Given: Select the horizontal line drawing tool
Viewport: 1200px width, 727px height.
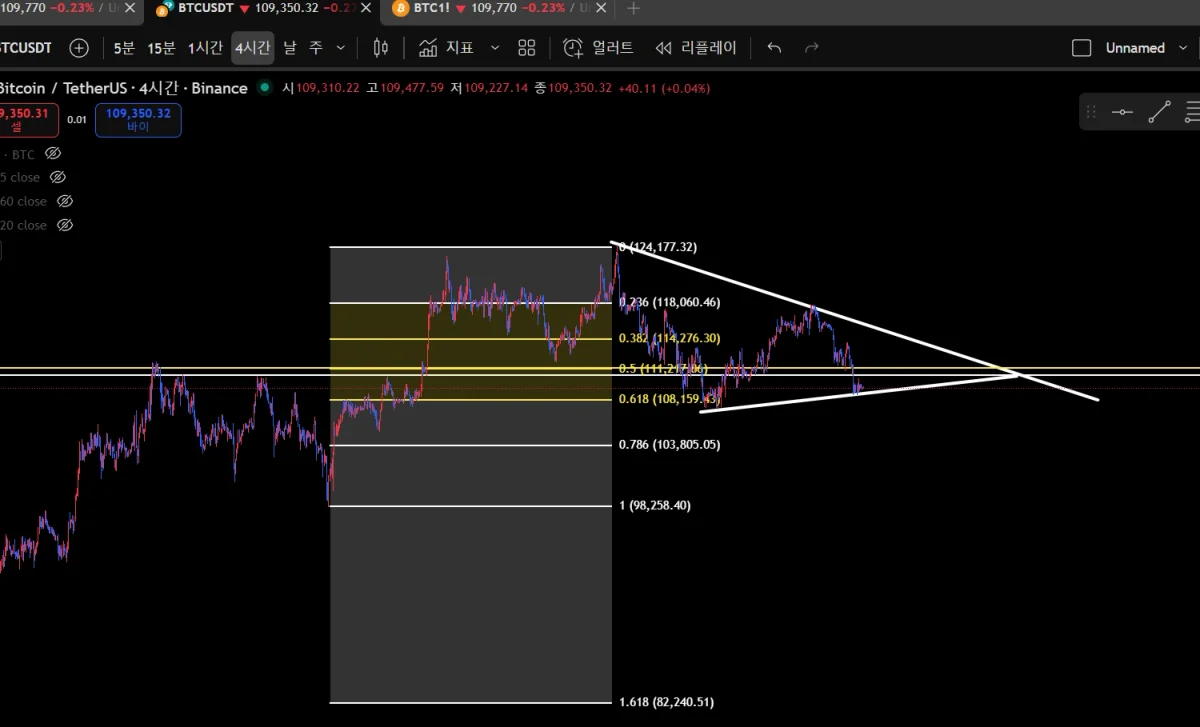Looking at the screenshot, I should pos(1122,112).
